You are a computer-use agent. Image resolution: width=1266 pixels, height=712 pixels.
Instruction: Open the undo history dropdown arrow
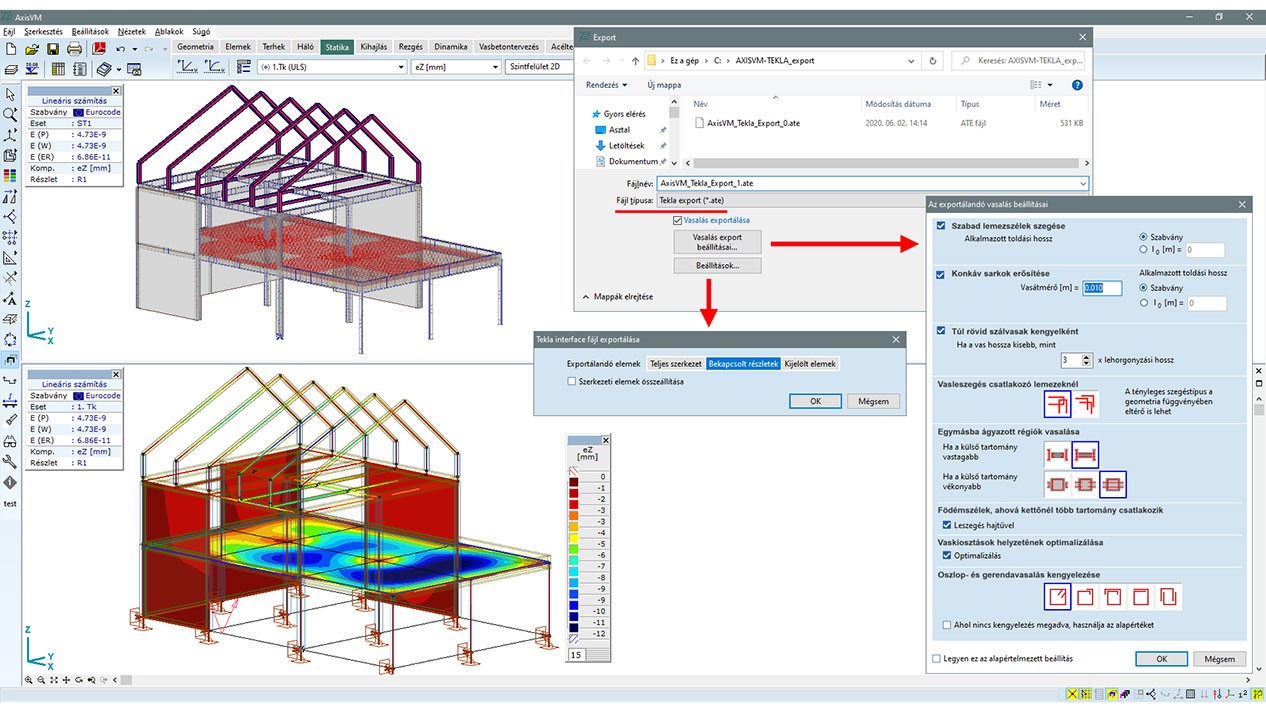[x=133, y=48]
